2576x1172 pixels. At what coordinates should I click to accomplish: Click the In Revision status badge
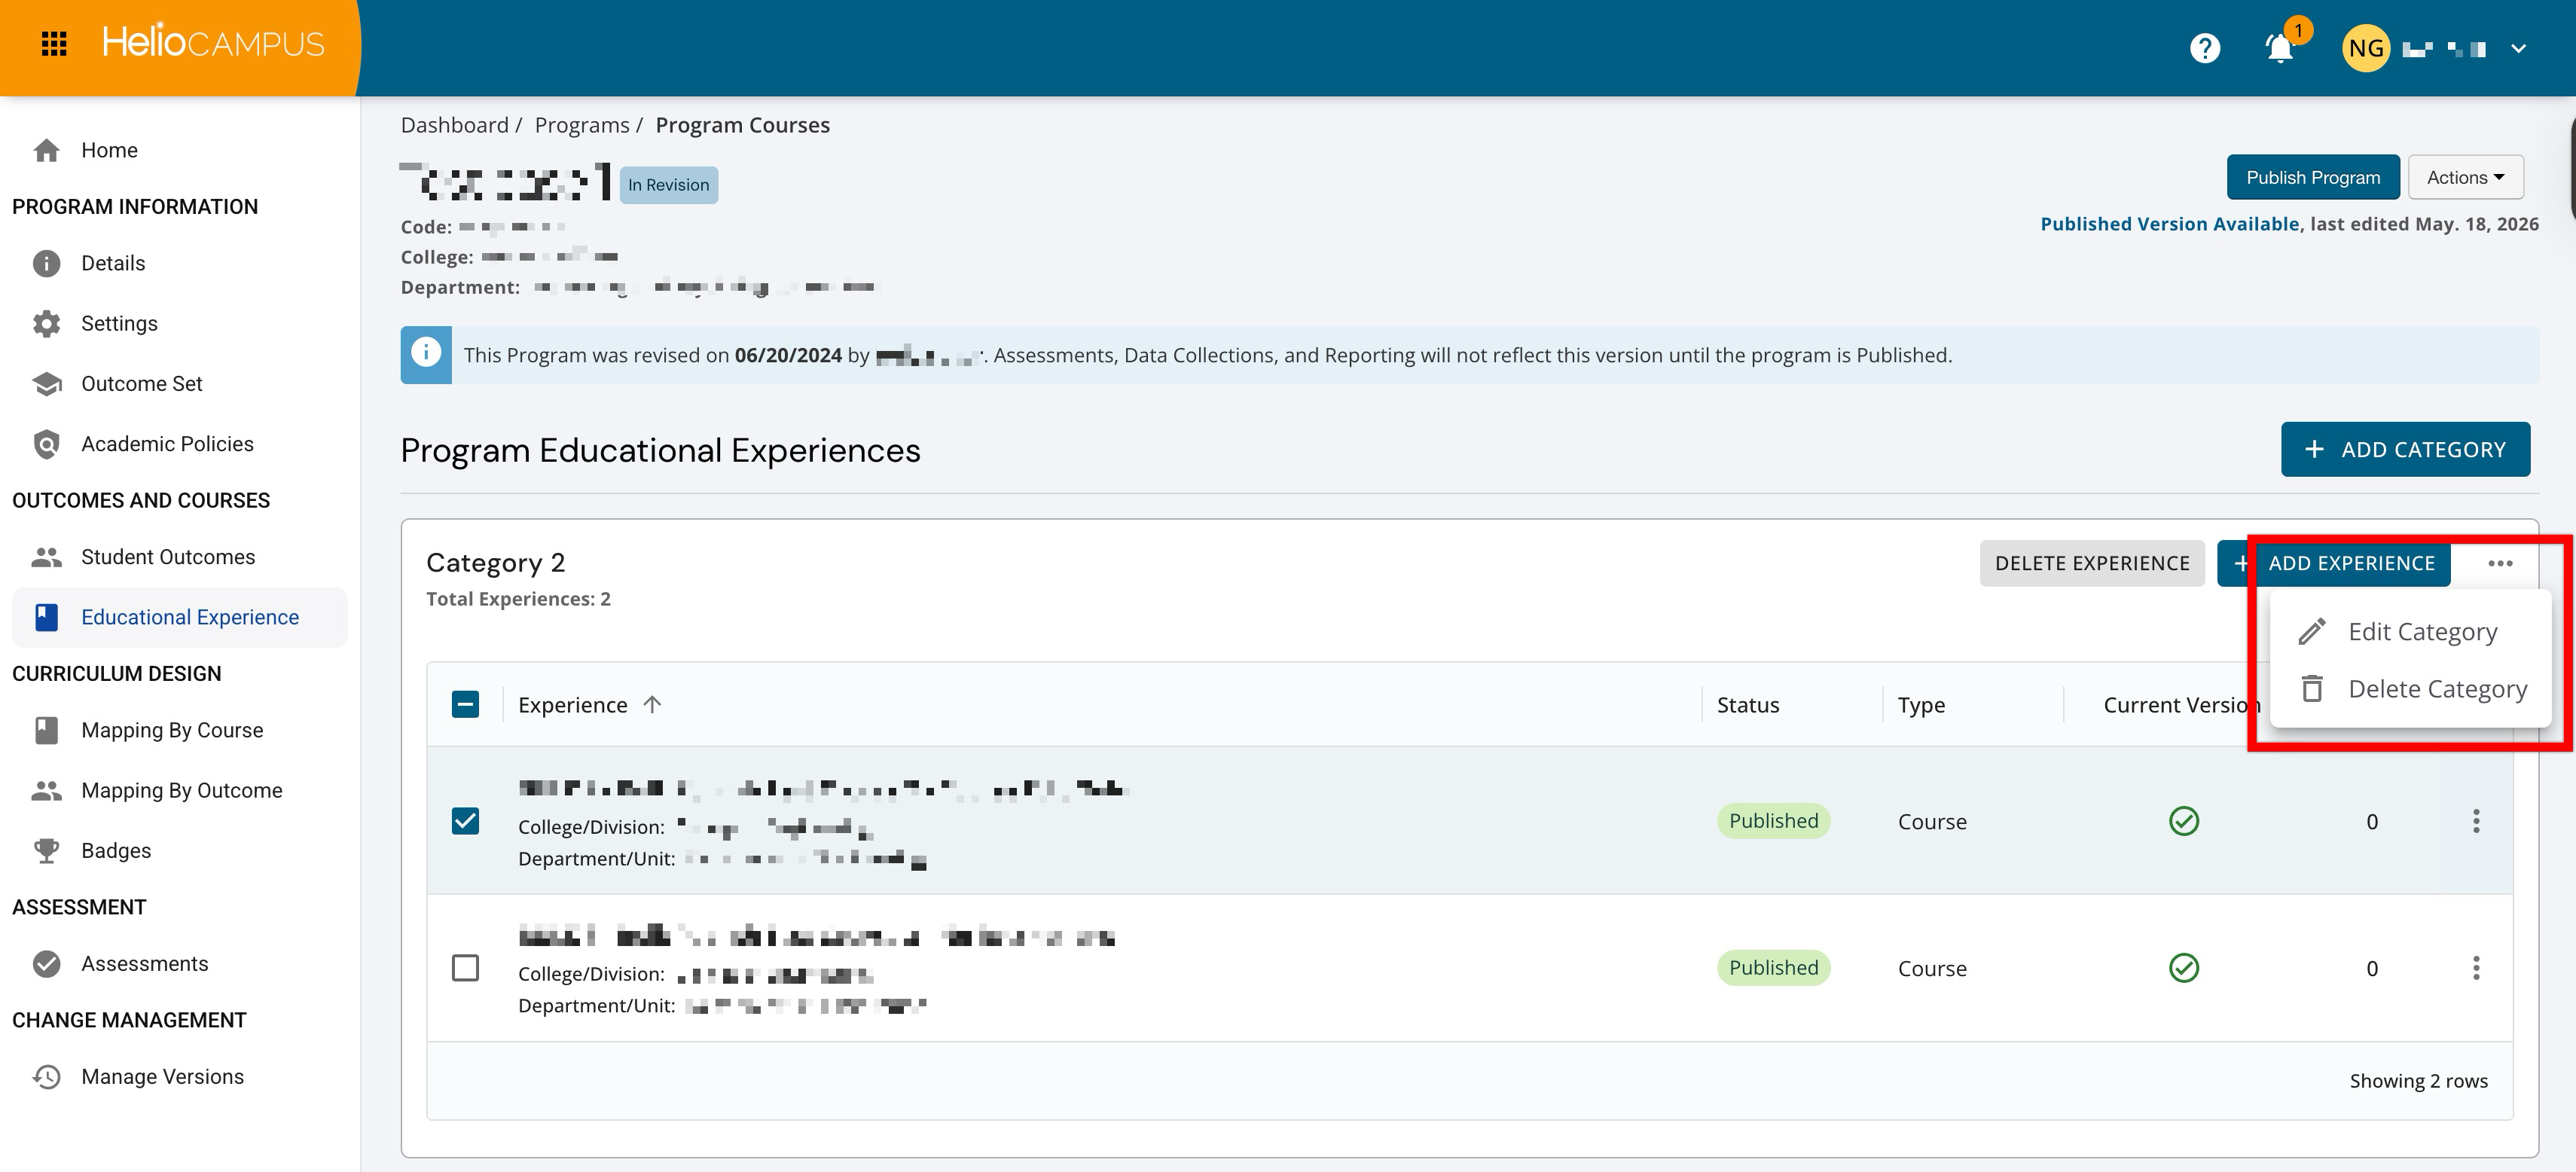(668, 185)
